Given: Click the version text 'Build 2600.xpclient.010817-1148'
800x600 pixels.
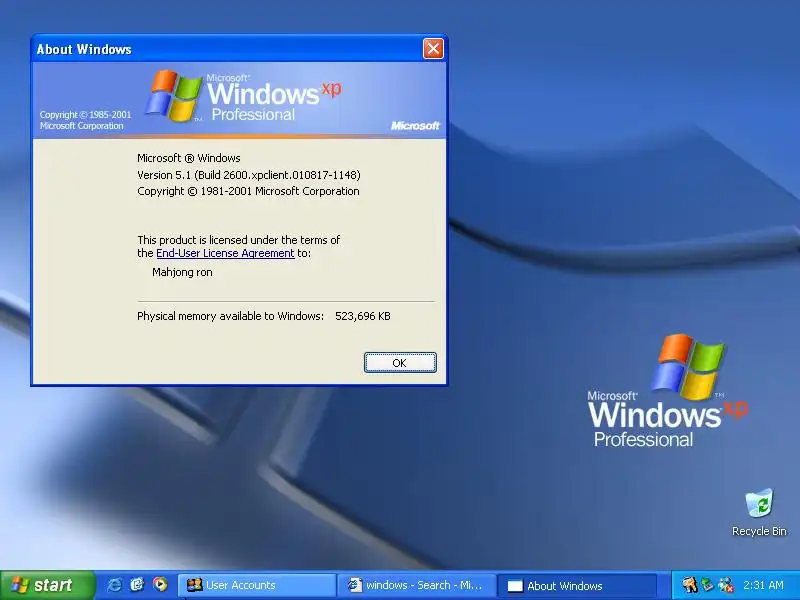Looking at the screenshot, I should tap(279, 175).
